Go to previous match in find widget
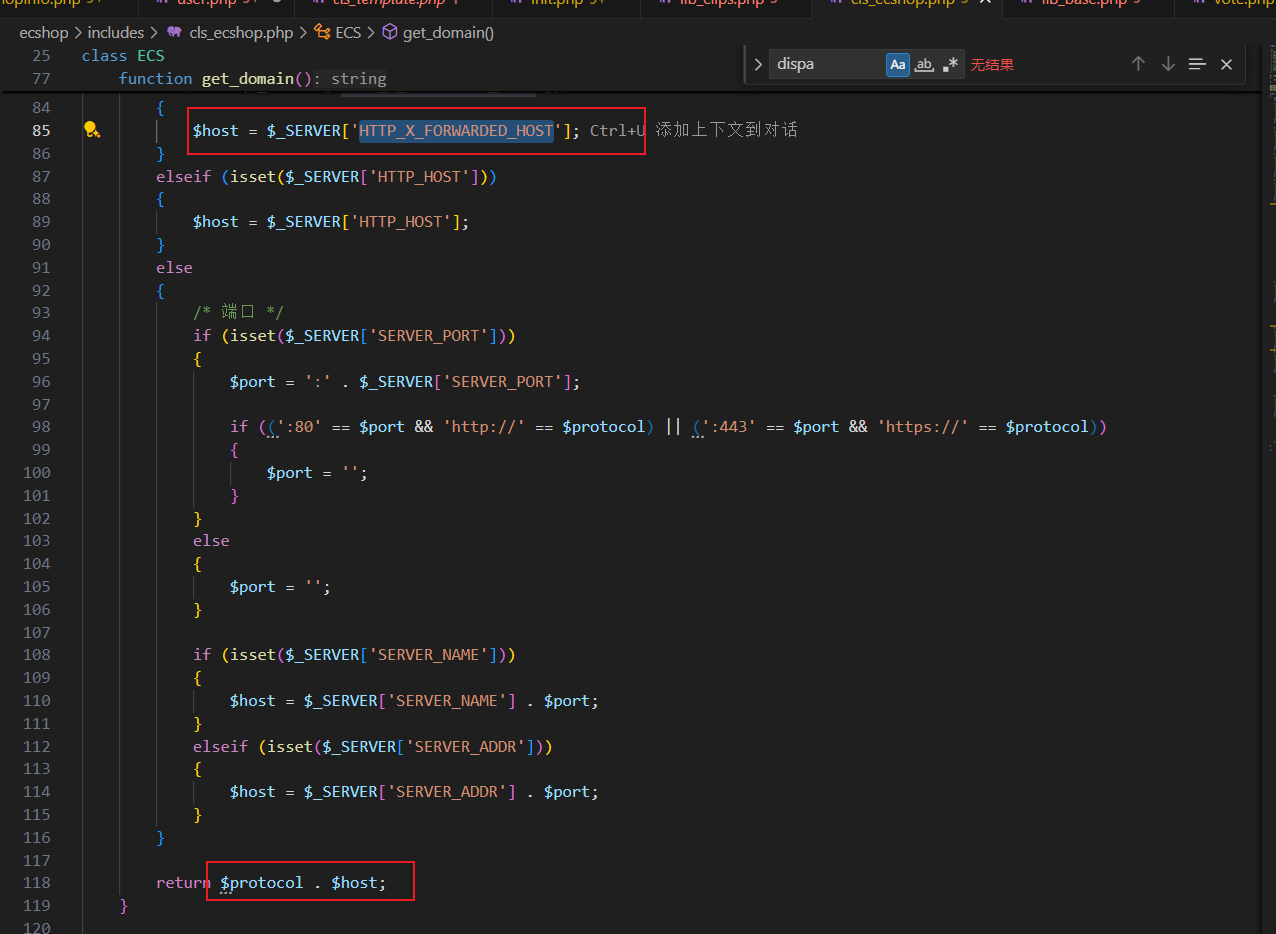This screenshot has width=1276, height=934. pos(1138,64)
